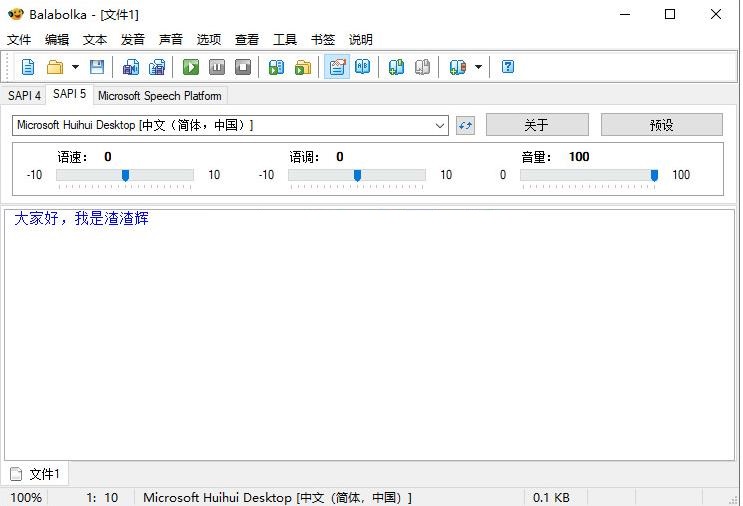Close the Balabolka window
The image size is (743, 506).
click(x=716, y=14)
